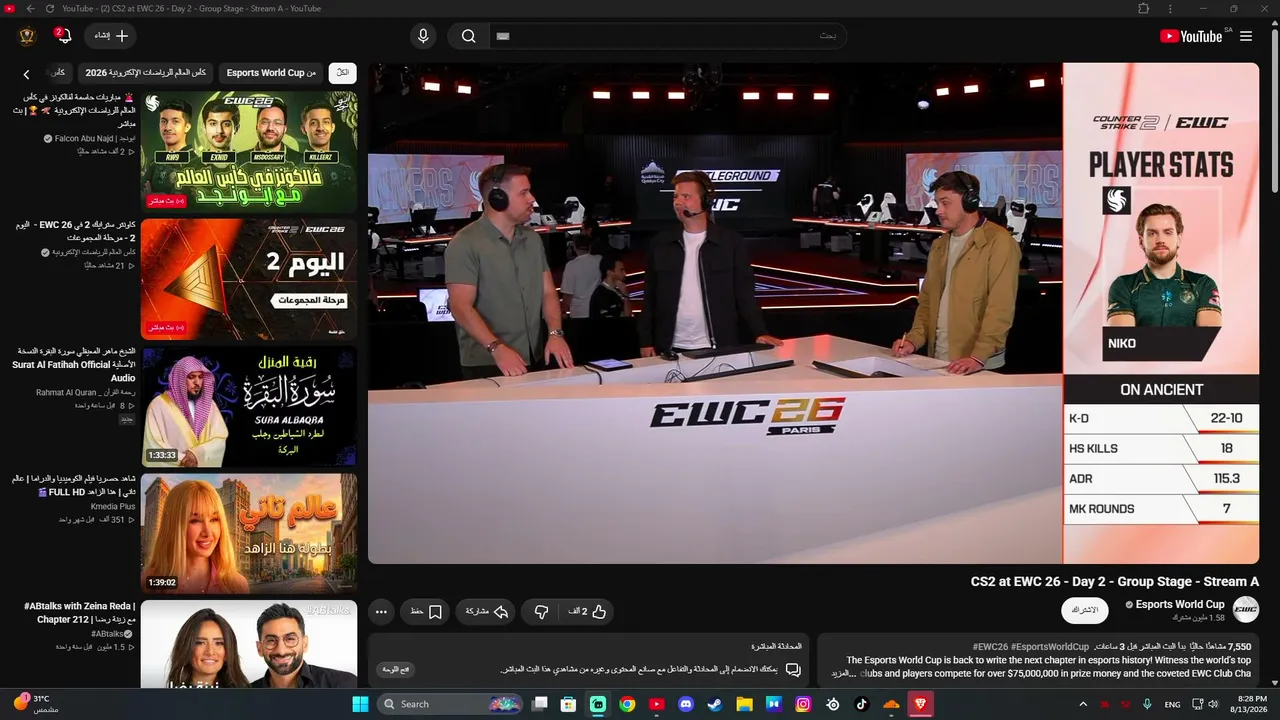Click the taskbar Search box

point(450,704)
